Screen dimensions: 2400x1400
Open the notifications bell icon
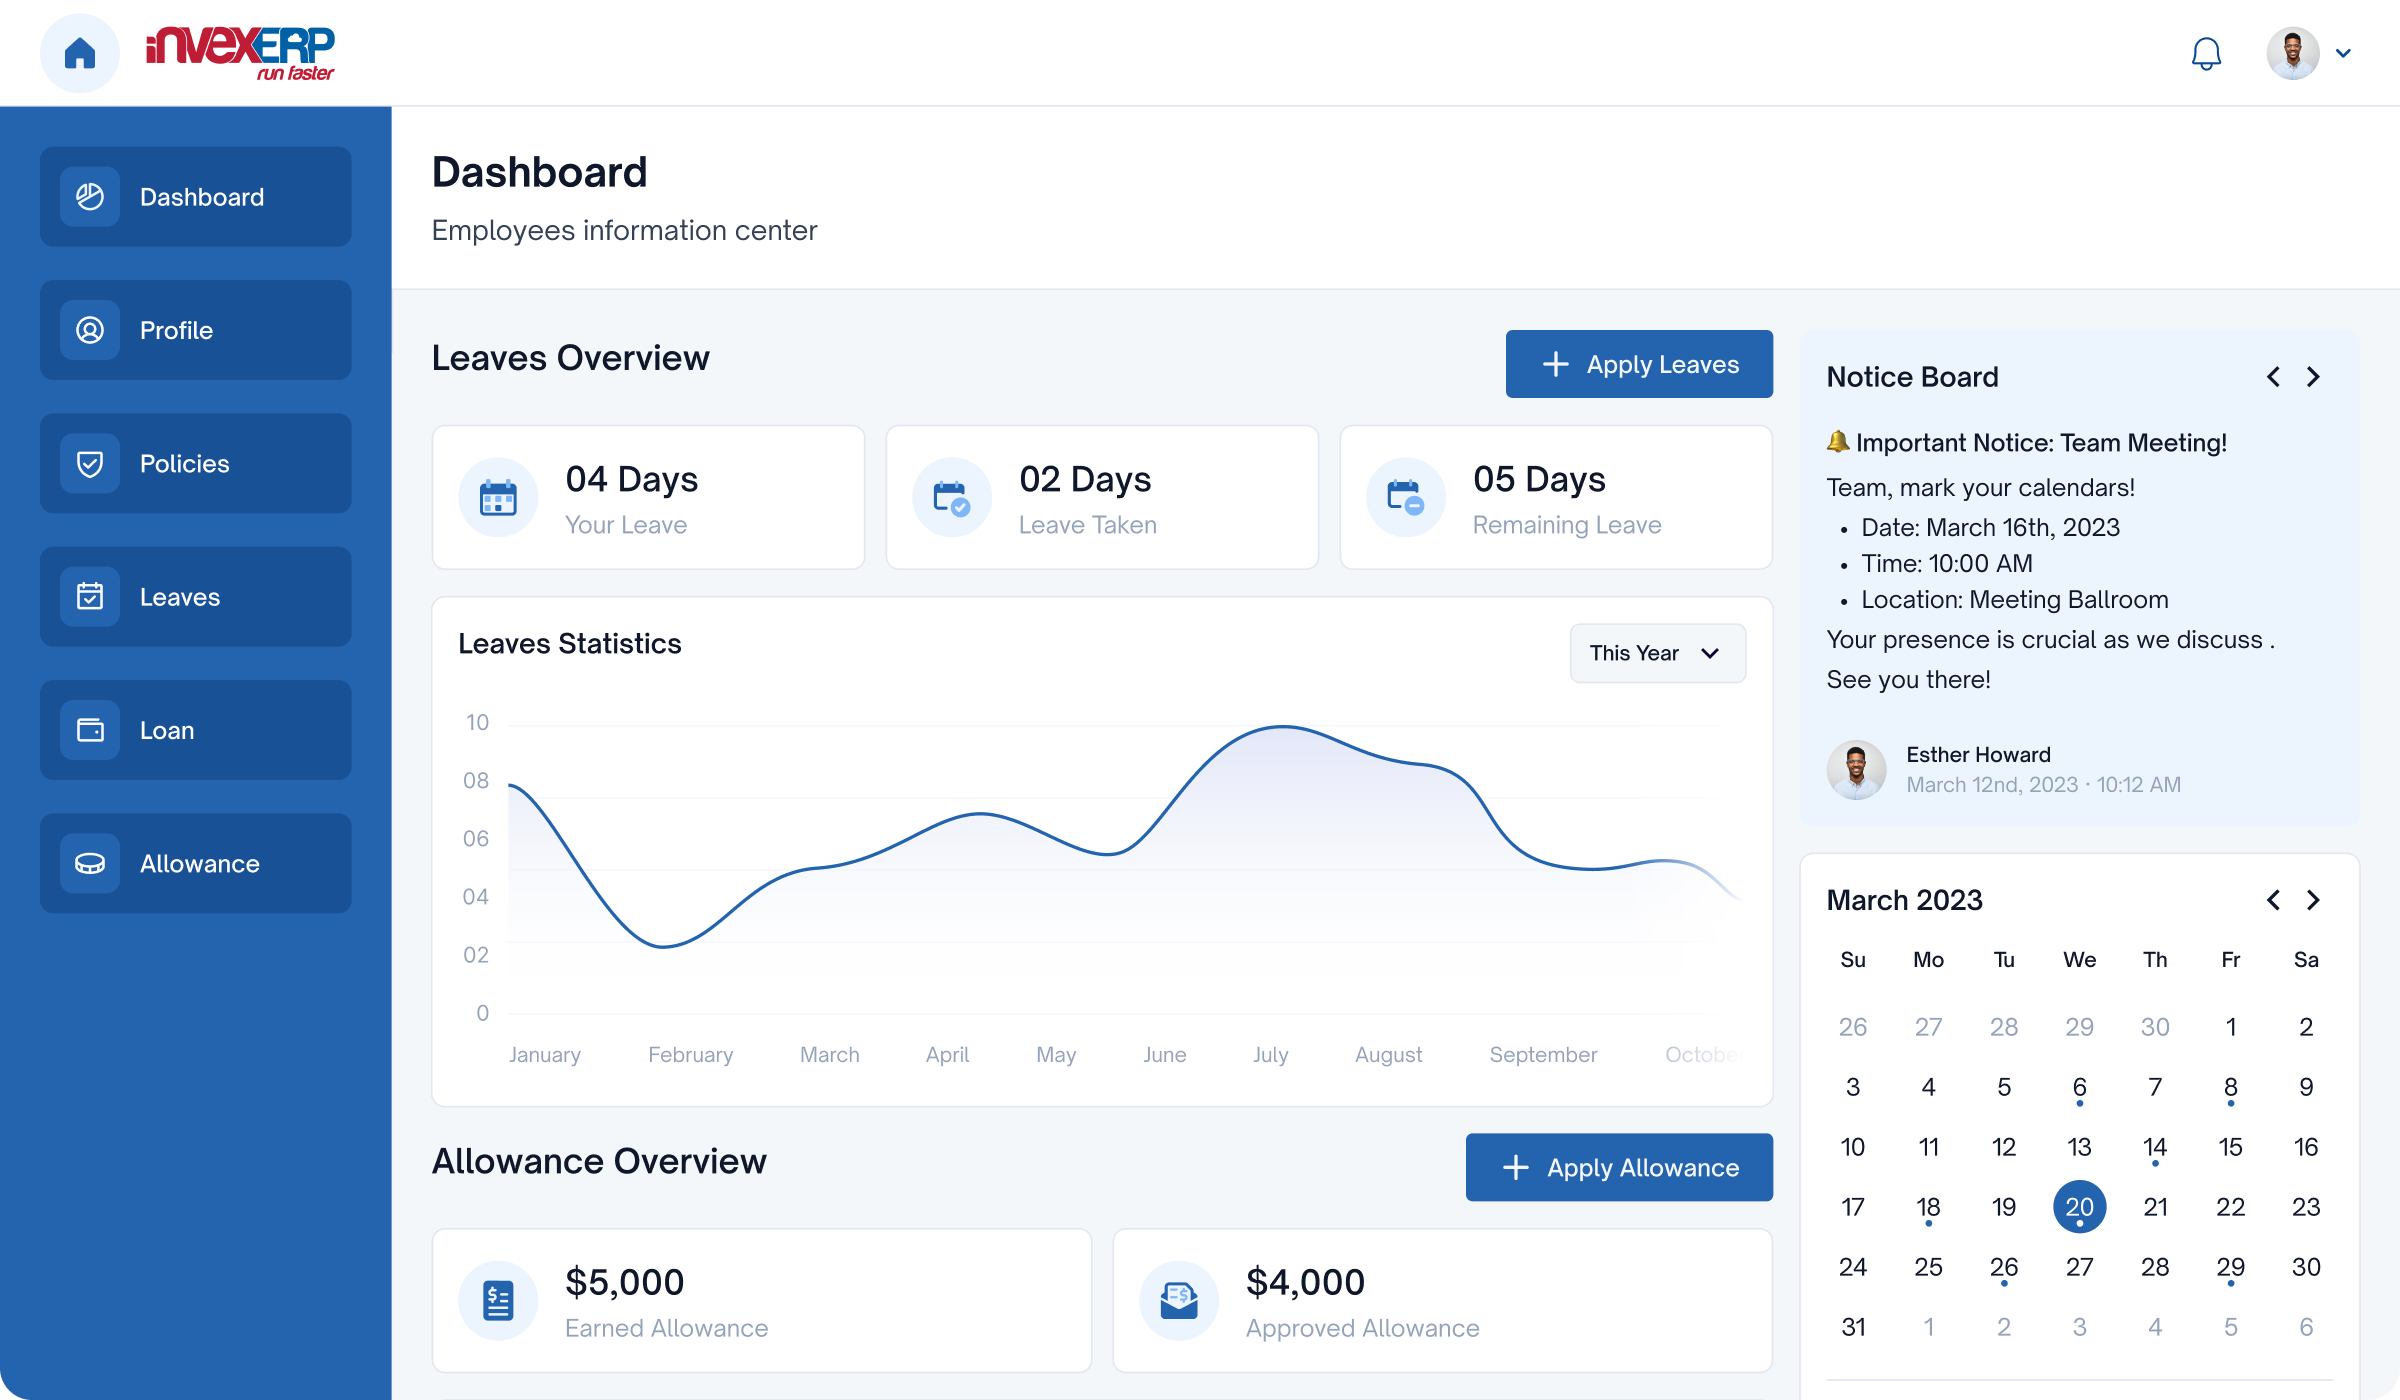(2206, 53)
